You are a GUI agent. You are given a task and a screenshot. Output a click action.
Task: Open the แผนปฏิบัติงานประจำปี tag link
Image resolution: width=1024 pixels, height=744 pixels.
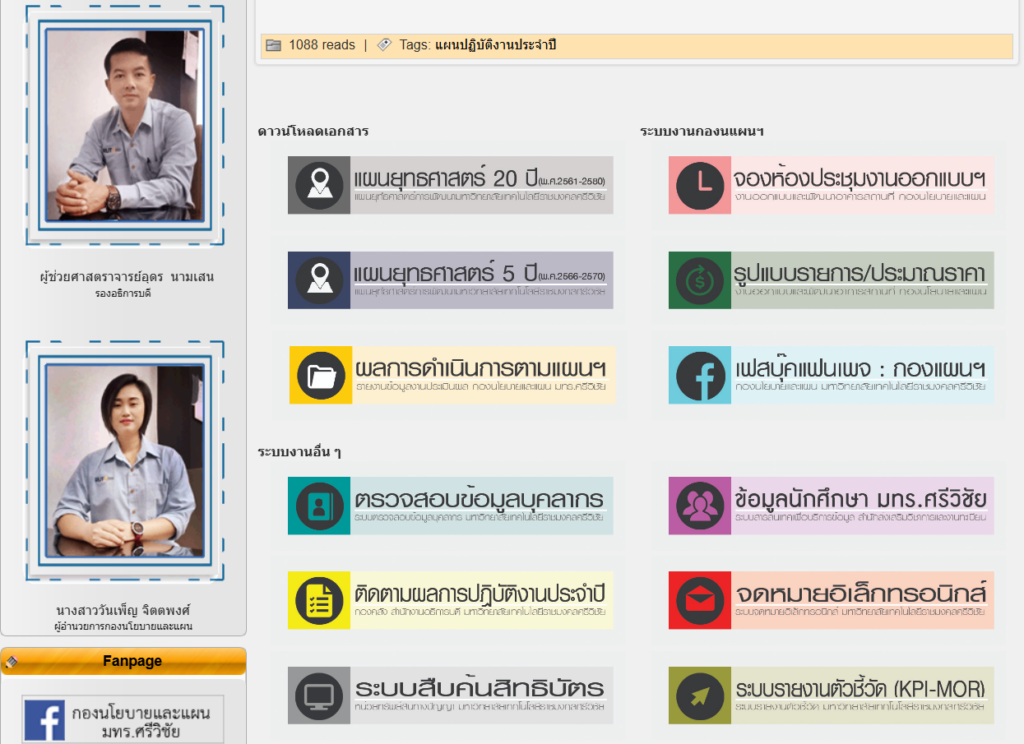(496, 45)
